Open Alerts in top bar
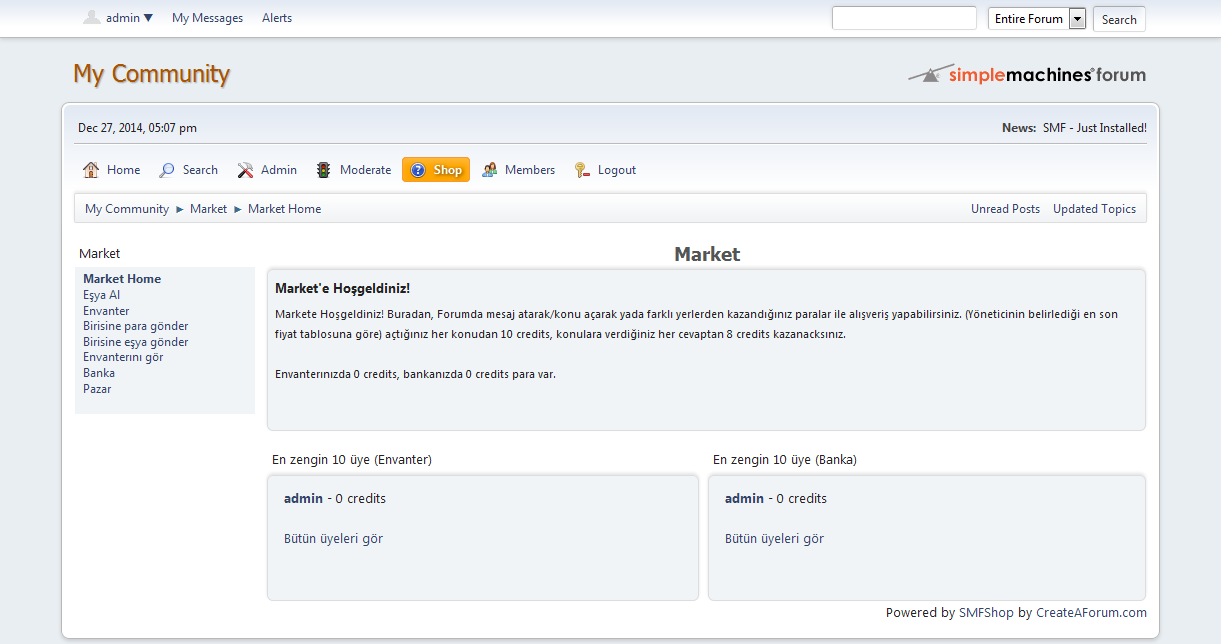This screenshot has width=1221, height=644. 277,18
